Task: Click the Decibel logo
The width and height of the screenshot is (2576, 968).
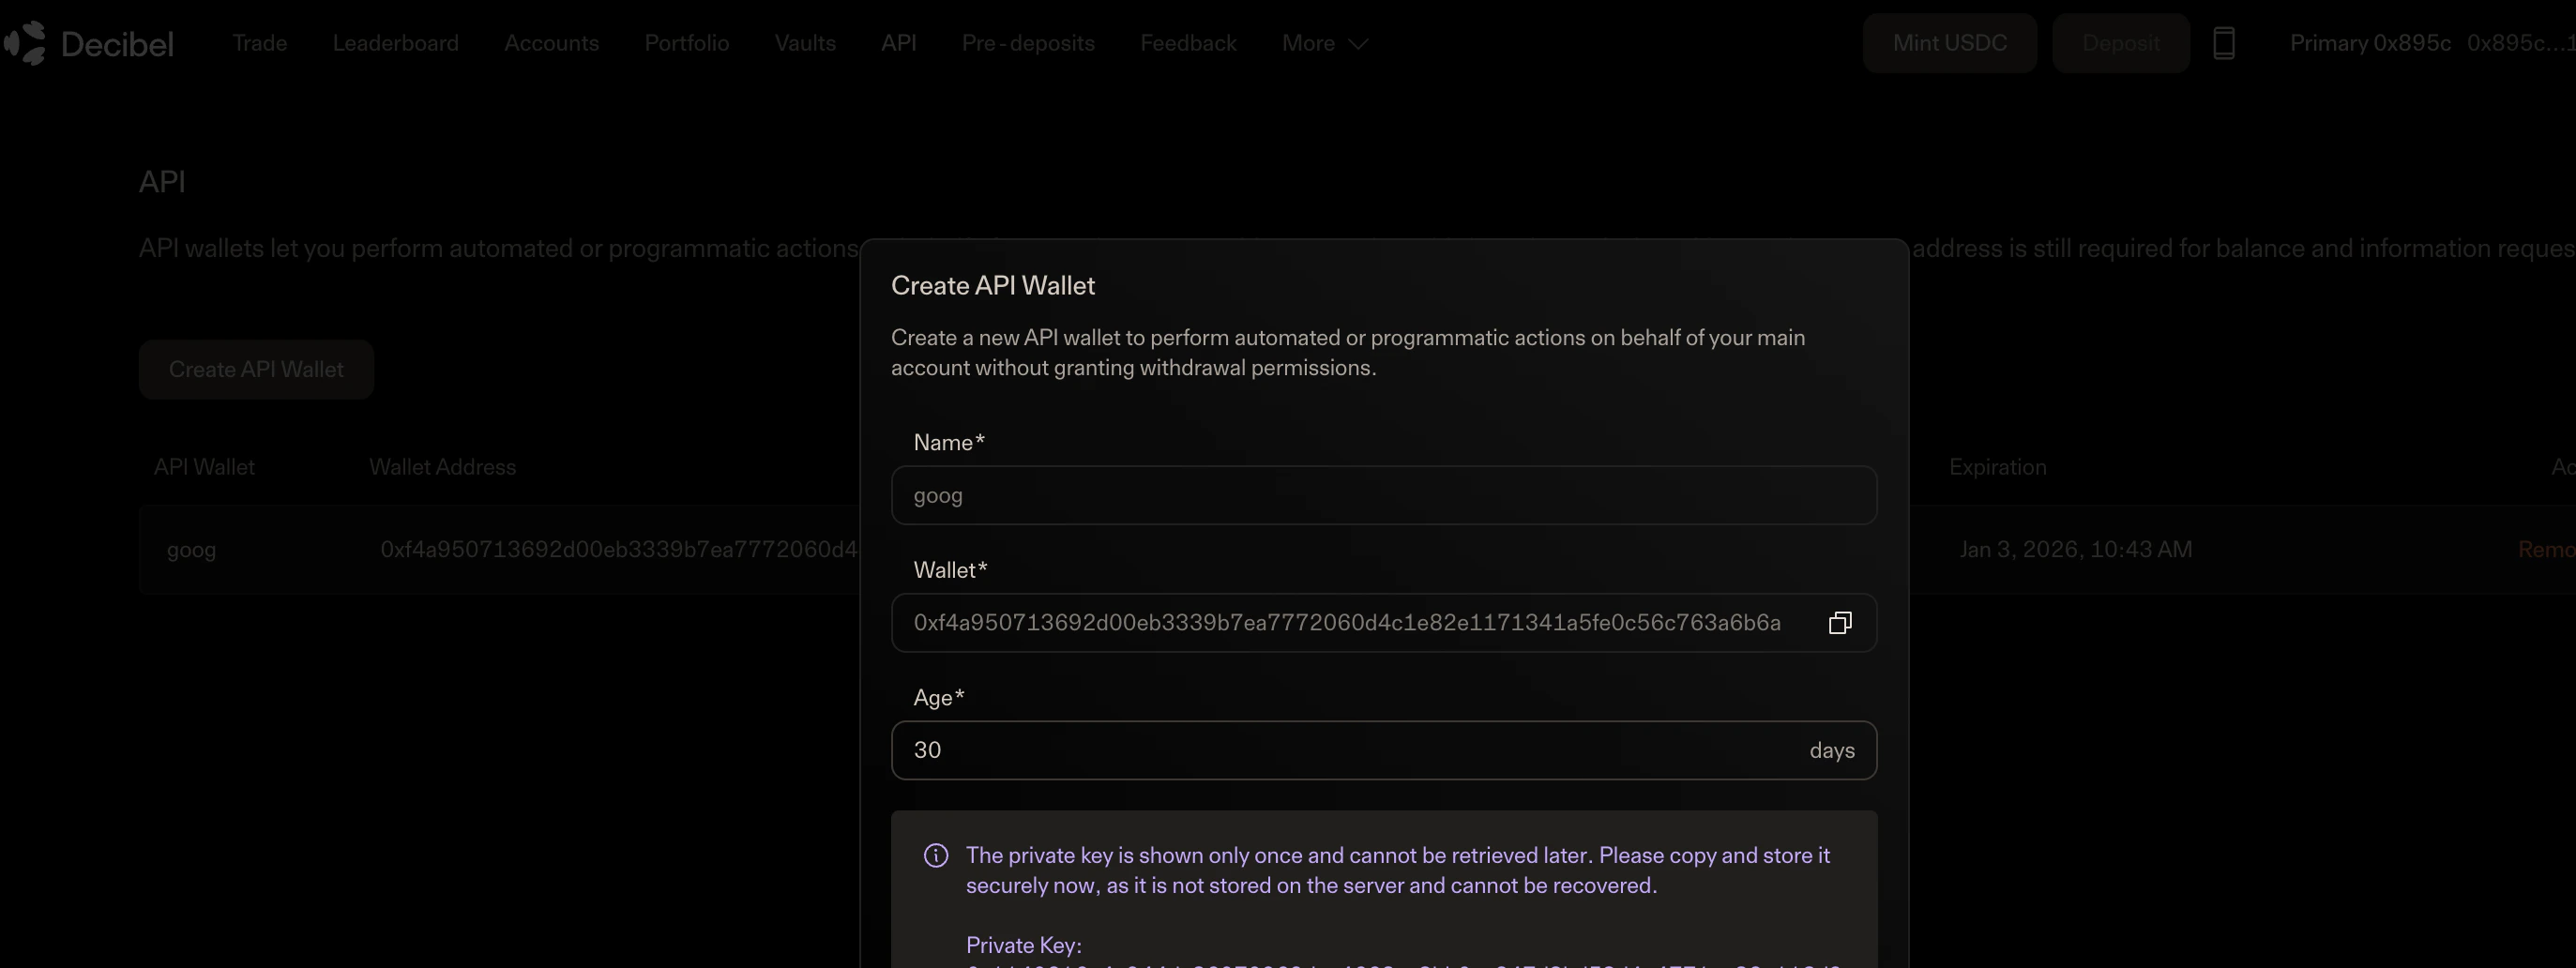Action: (90, 42)
